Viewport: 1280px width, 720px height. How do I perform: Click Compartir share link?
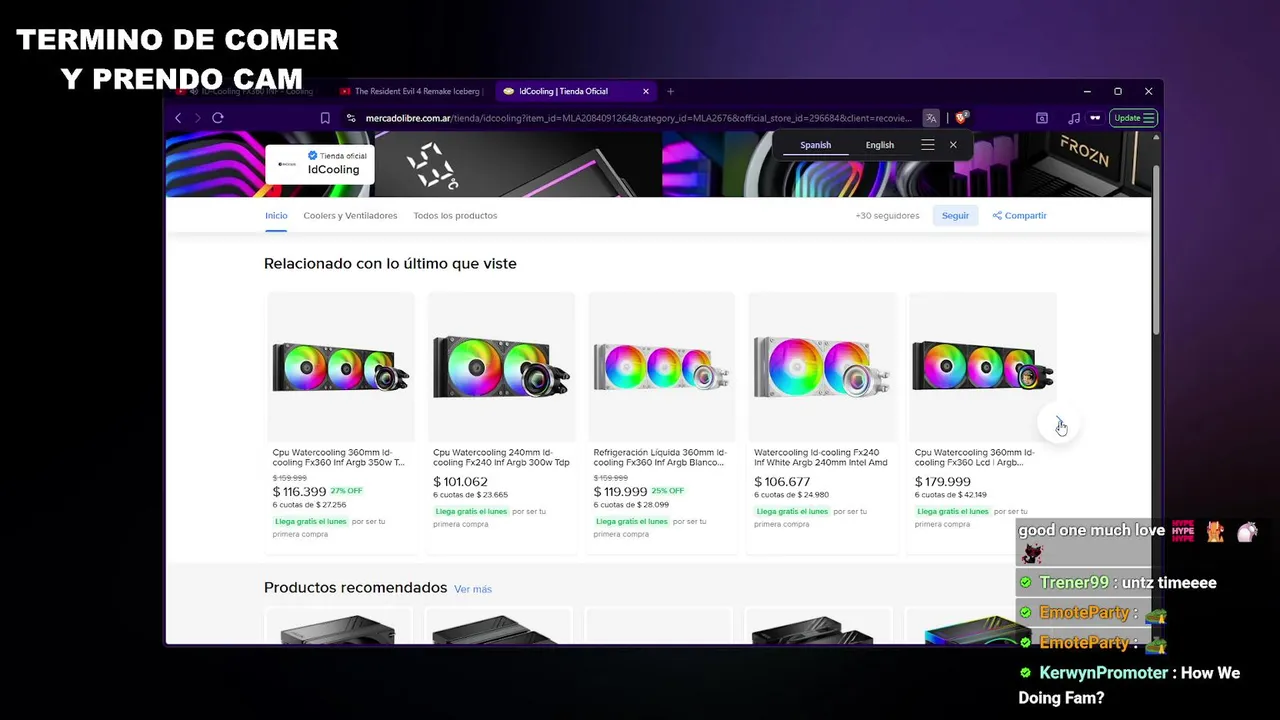(1019, 216)
